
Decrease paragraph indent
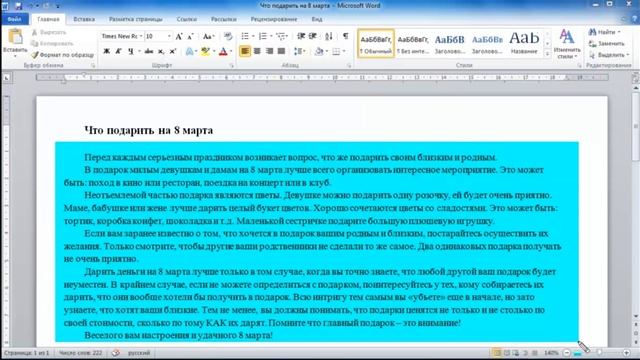coord(301,36)
